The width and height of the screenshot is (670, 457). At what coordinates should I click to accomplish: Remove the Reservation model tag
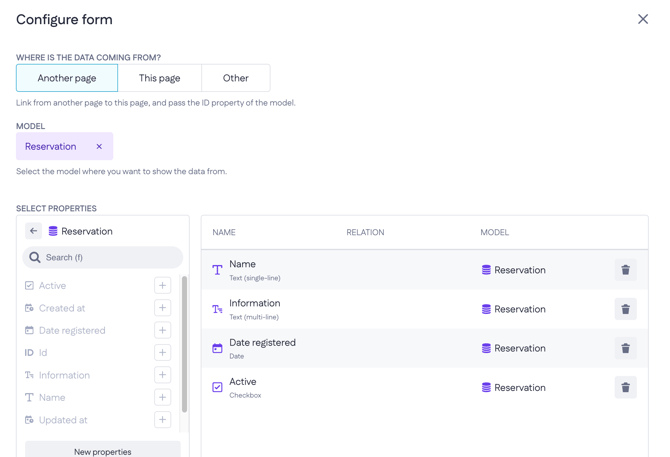99,147
